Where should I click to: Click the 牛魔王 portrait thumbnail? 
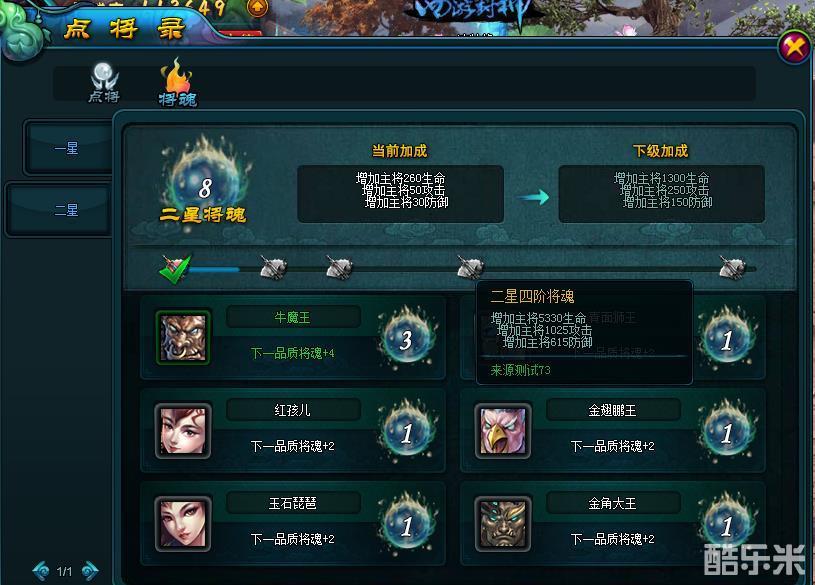[183, 337]
